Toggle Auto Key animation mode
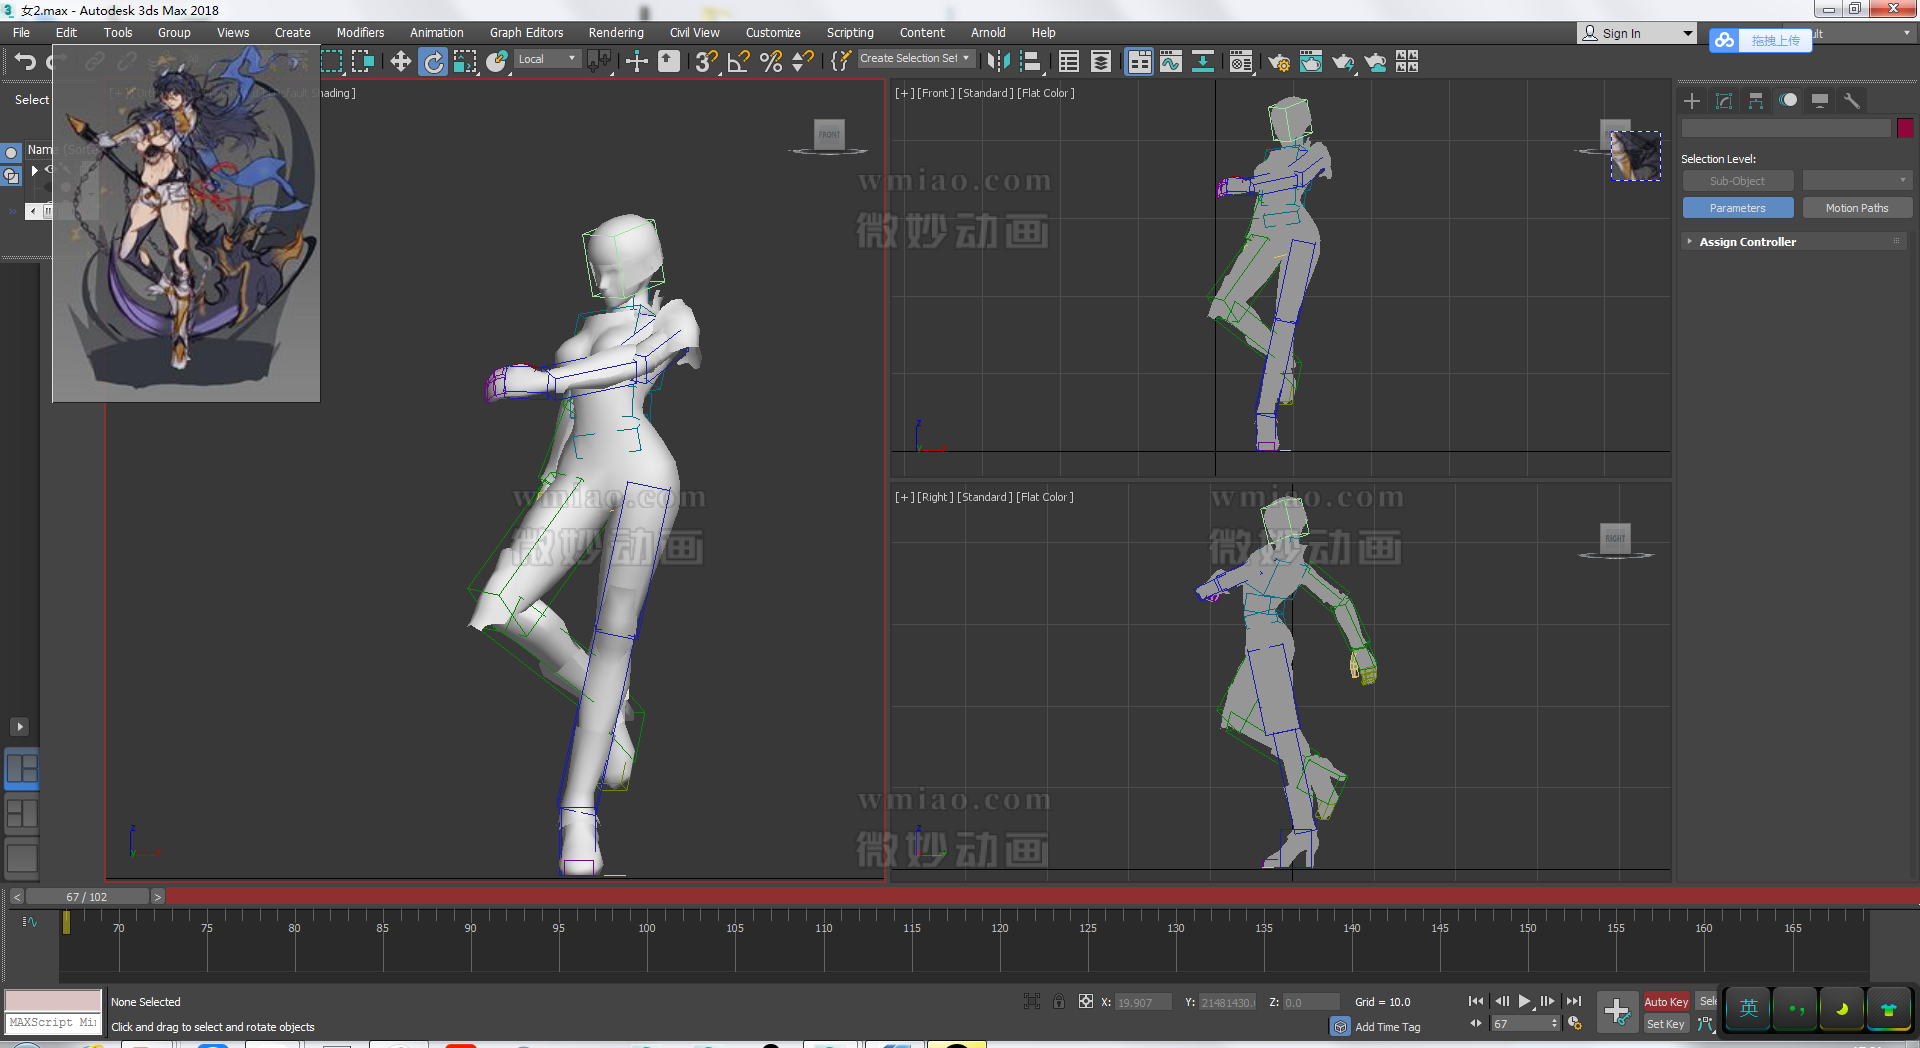 coord(1665,1002)
